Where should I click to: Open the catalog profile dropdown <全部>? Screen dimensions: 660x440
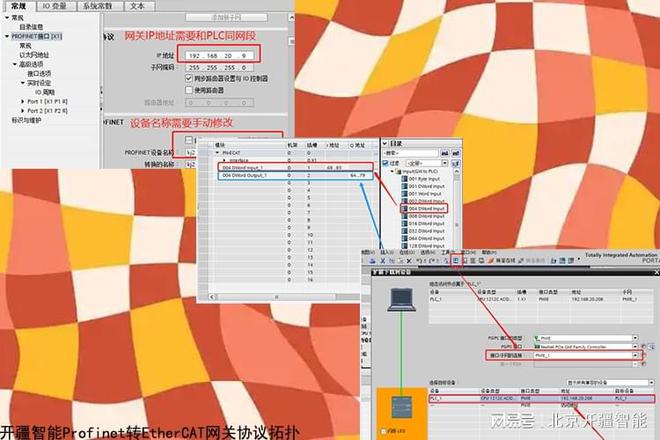(444, 163)
